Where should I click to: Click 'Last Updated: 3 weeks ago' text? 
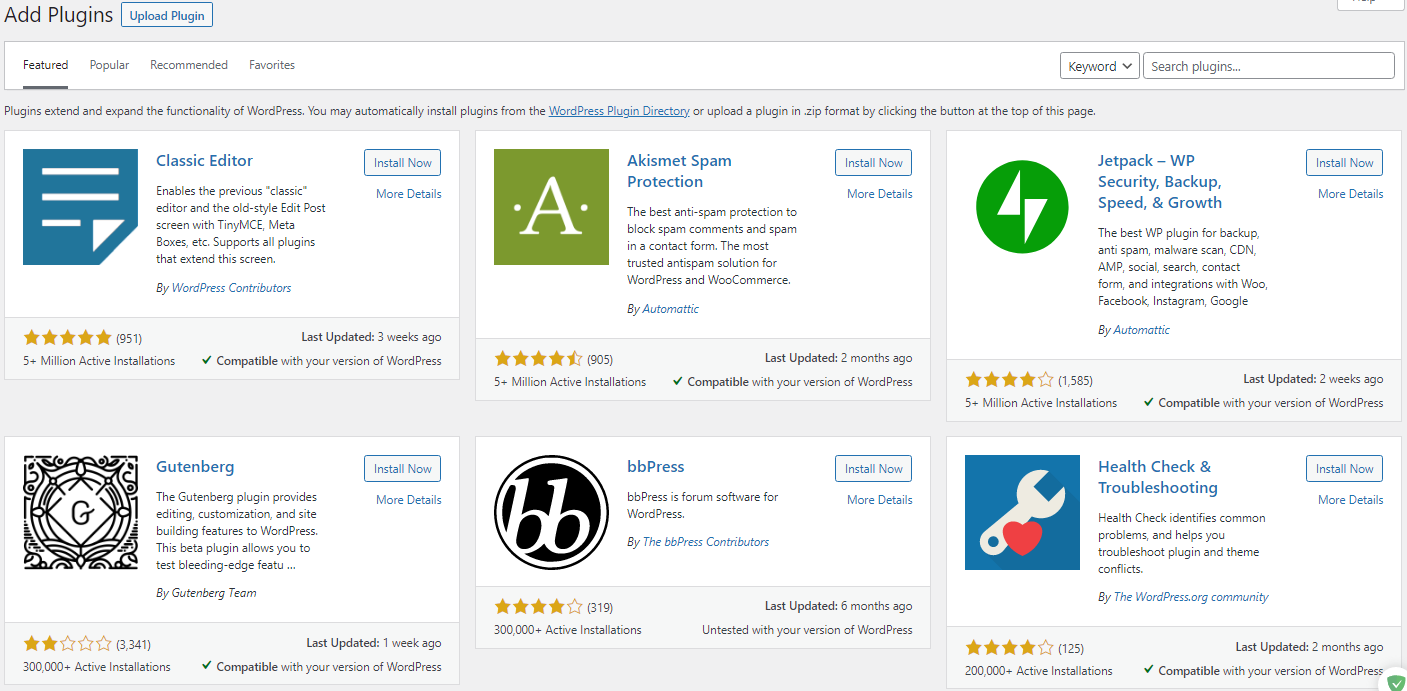[371, 337]
